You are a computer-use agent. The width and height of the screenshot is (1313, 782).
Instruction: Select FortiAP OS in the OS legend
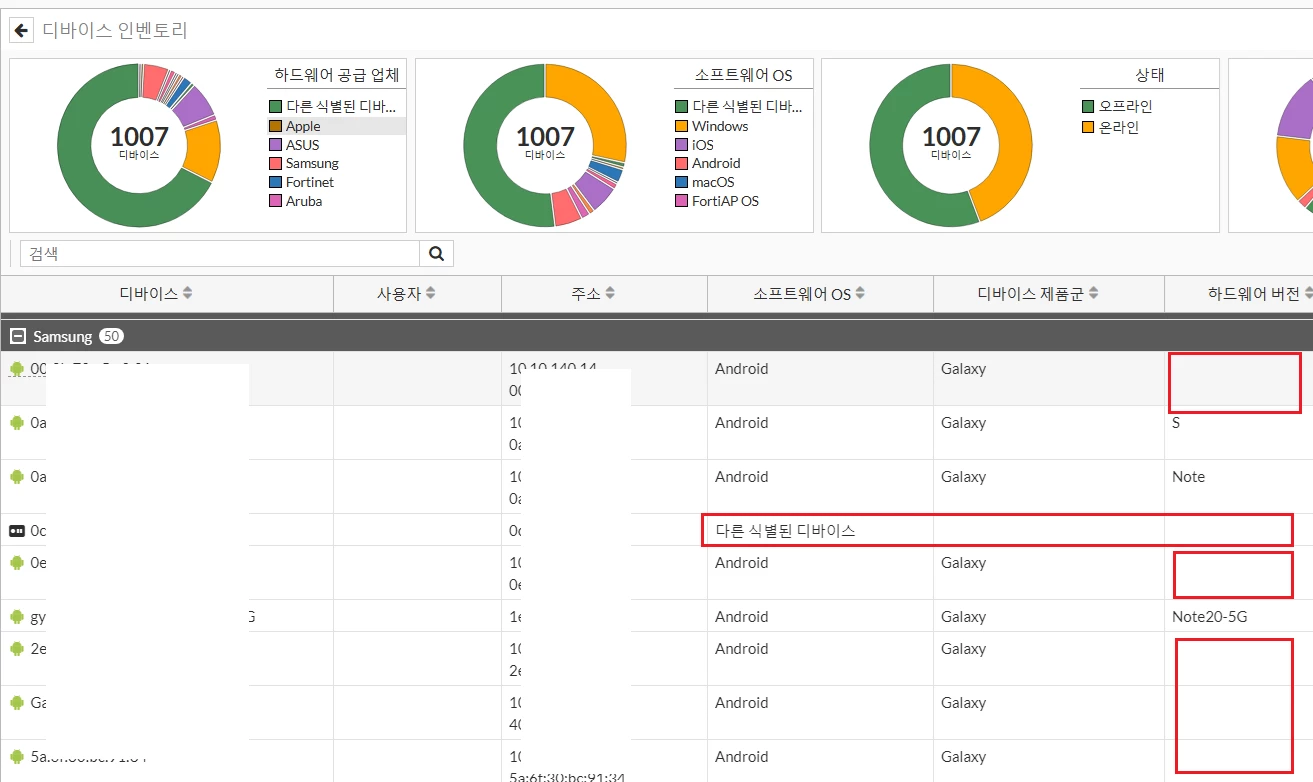pyautogui.click(x=725, y=201)
